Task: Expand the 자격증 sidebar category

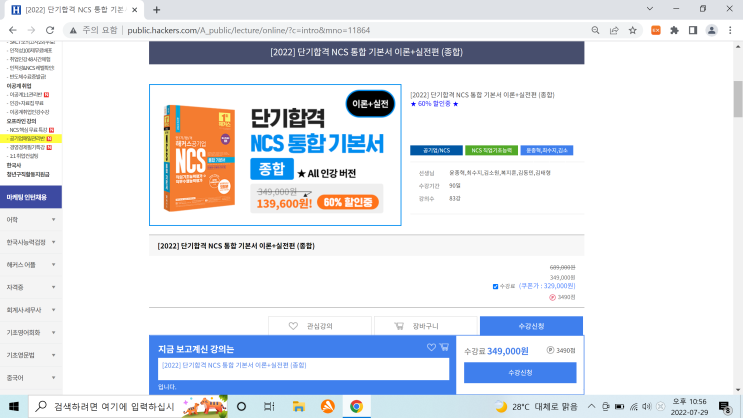Action: point(31,287)
